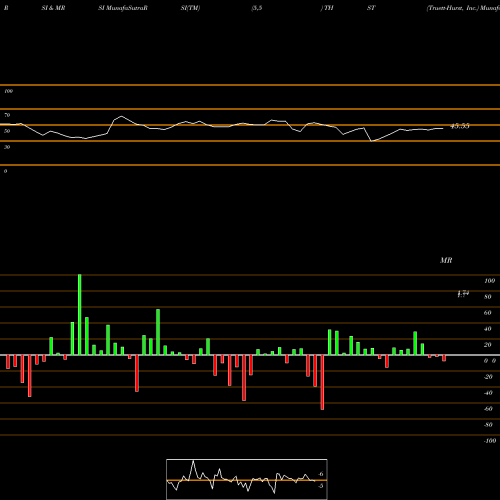This screenshot has height=500, width=500.
Task: Click the 'ST' header text
Action: 371,8
